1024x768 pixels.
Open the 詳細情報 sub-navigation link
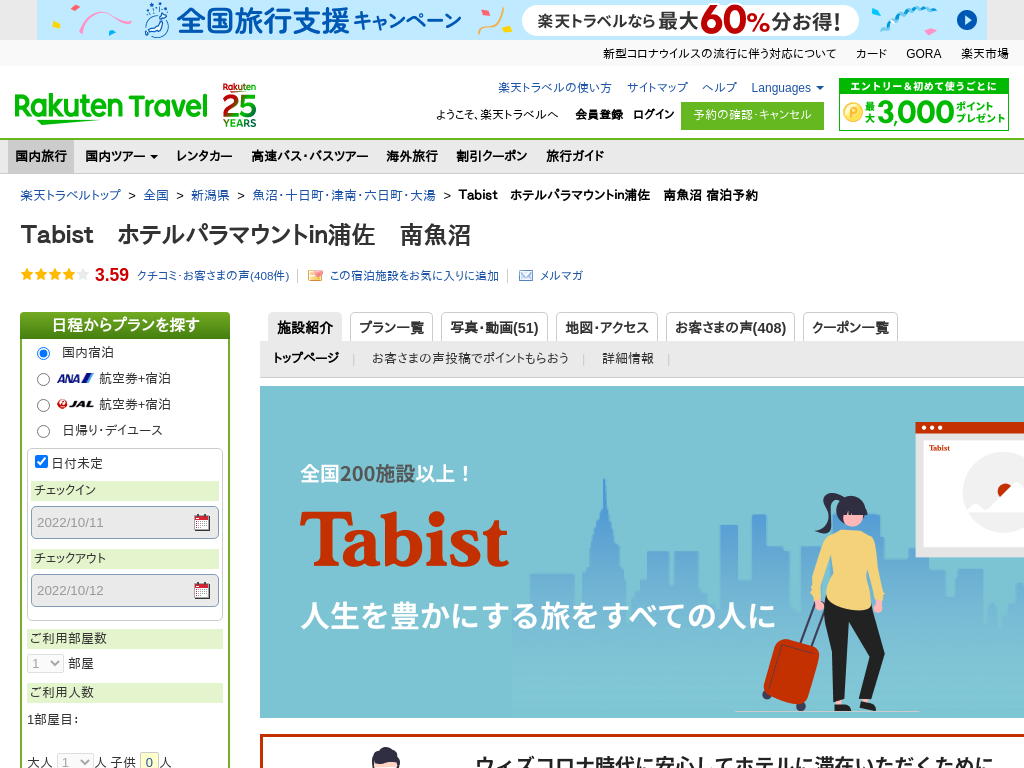(x=628, y=358)
